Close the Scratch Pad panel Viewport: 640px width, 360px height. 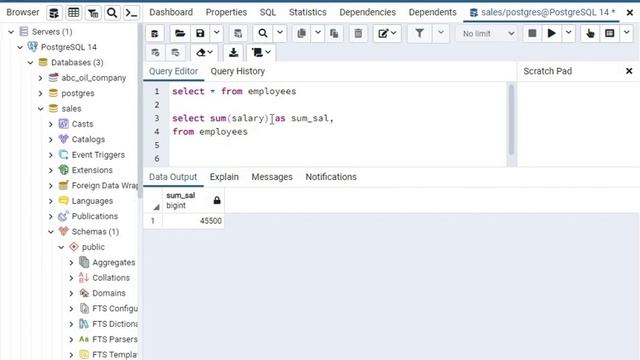[629, 71]
